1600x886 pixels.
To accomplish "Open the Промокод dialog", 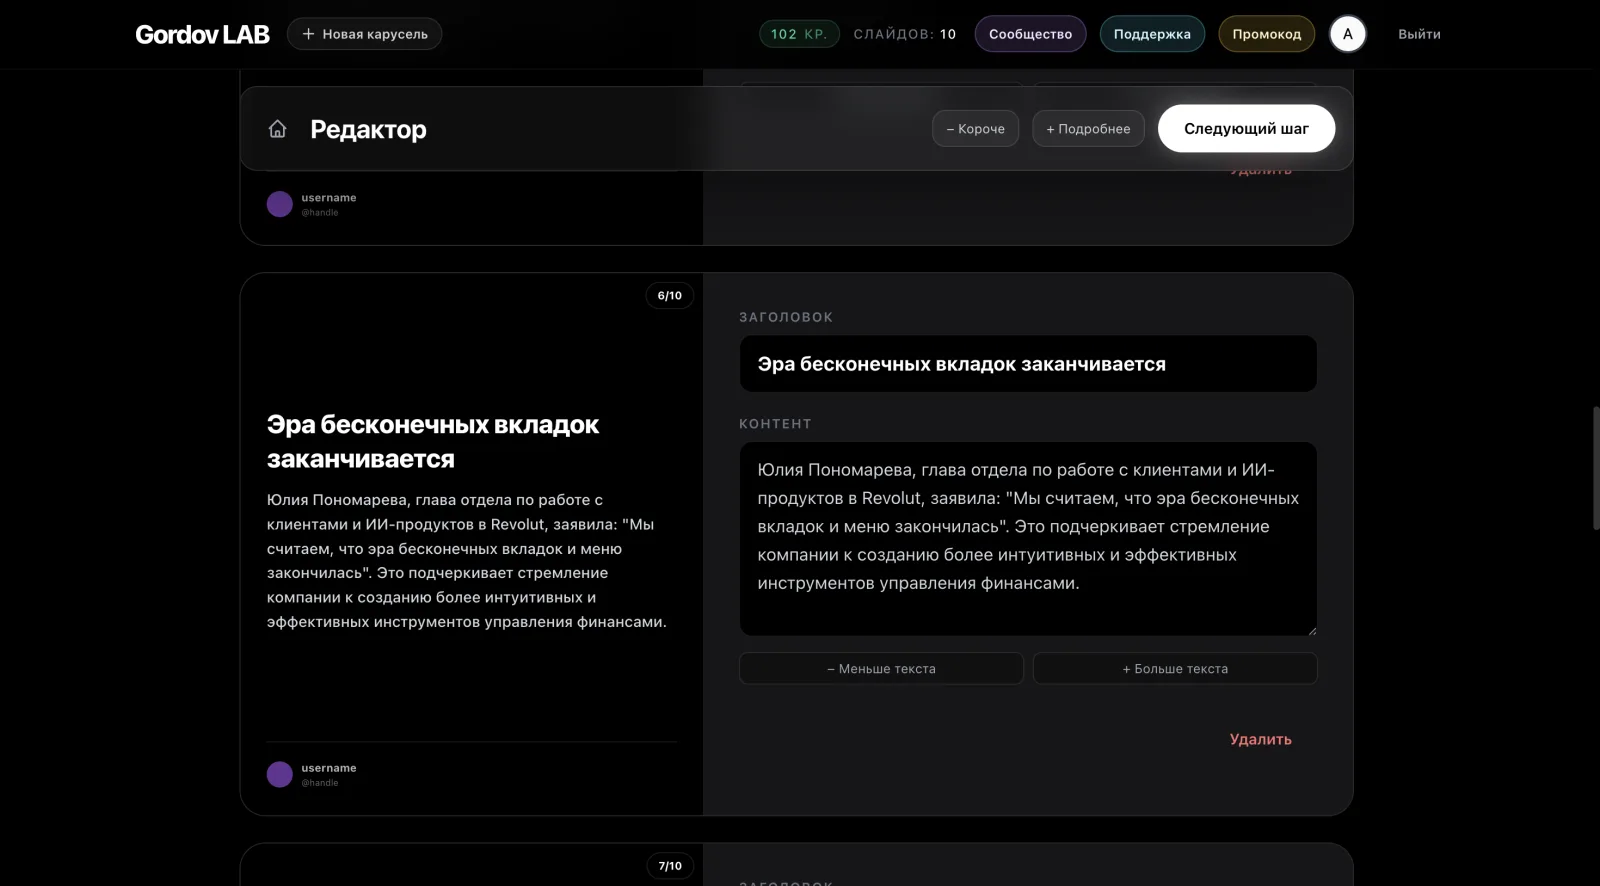I will 1266,34.
